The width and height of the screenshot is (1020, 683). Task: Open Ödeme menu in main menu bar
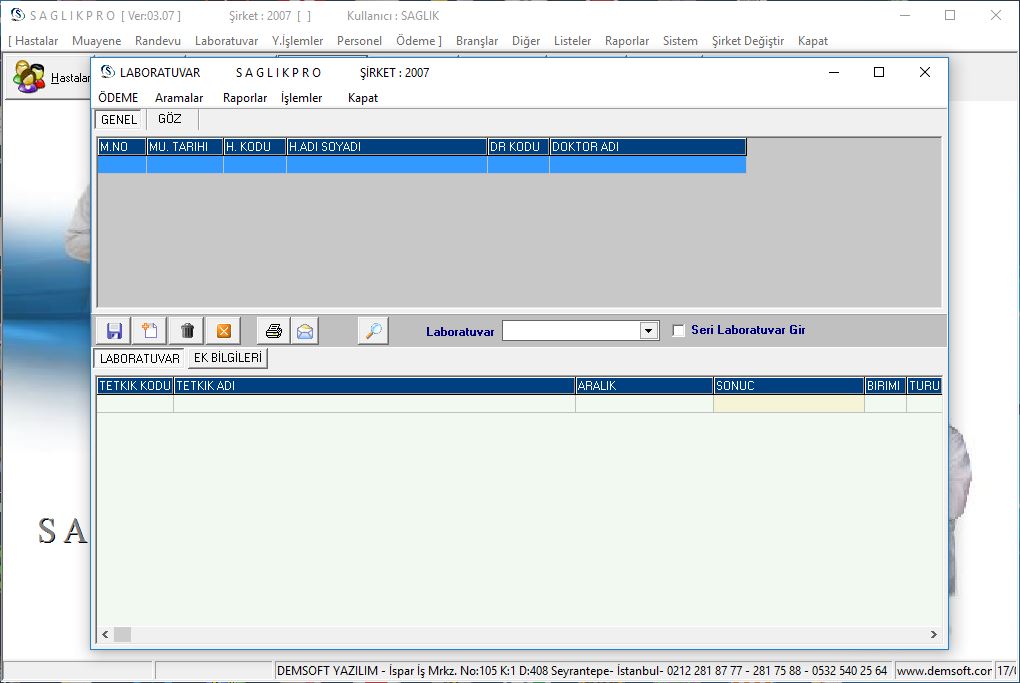(x=416, y=41)
